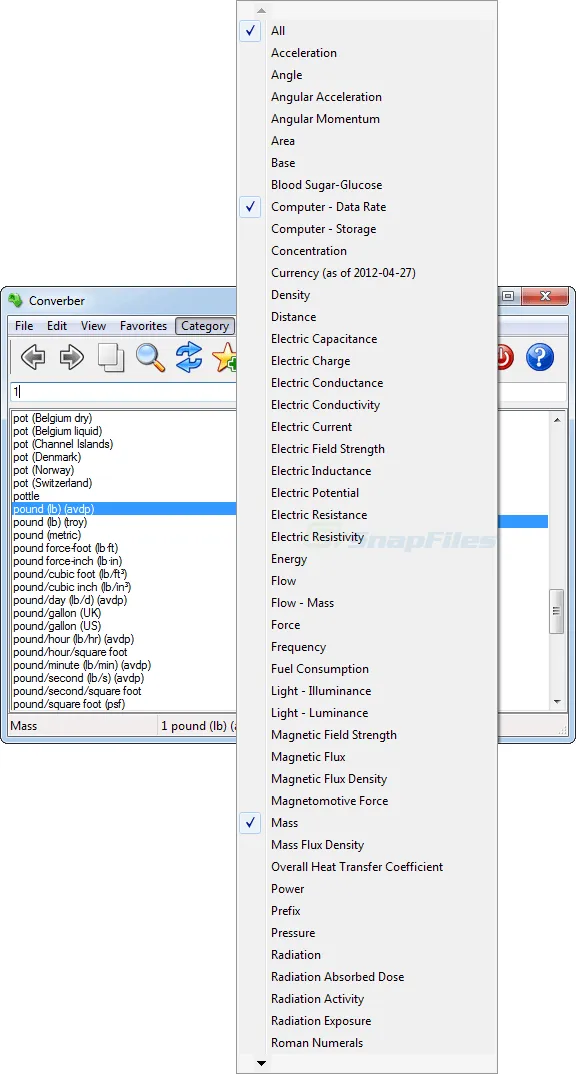Select Radiation Absorbed Dose category

(367, 977)
